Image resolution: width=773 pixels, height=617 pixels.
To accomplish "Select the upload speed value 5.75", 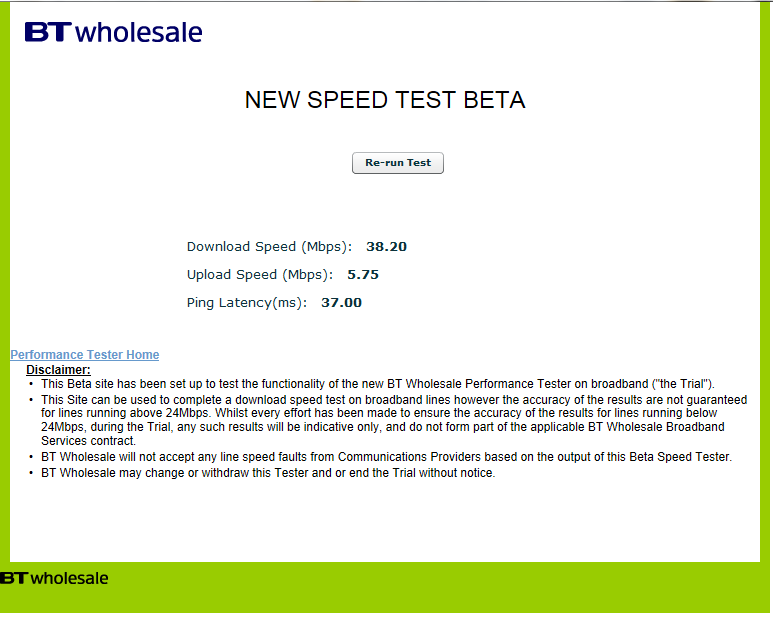I will 363,274.
